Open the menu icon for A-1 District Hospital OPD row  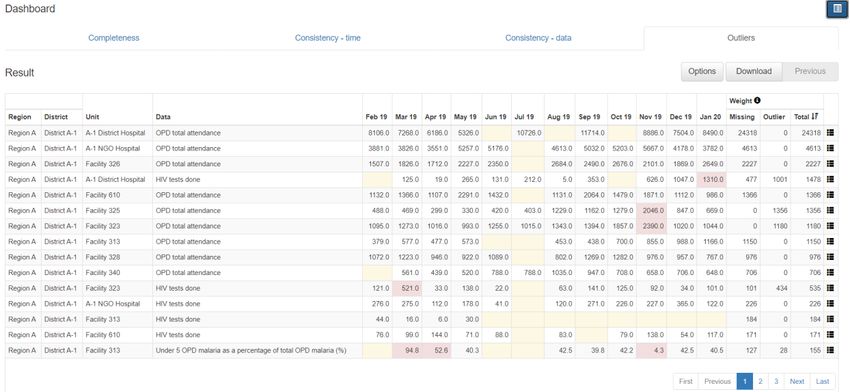tap(830, 133)
